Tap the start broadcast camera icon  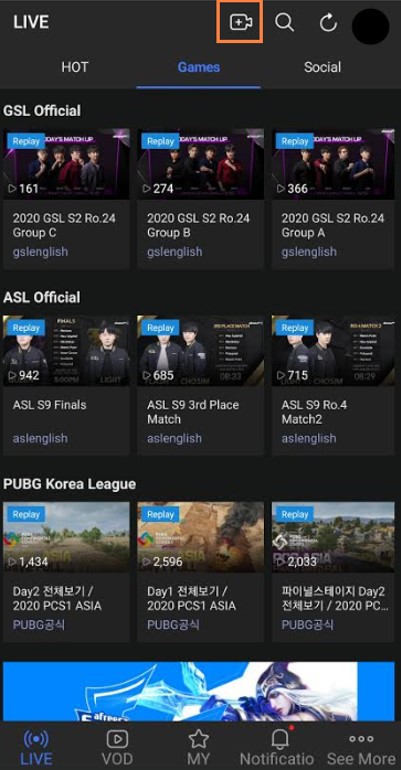[x=241, y=22]
